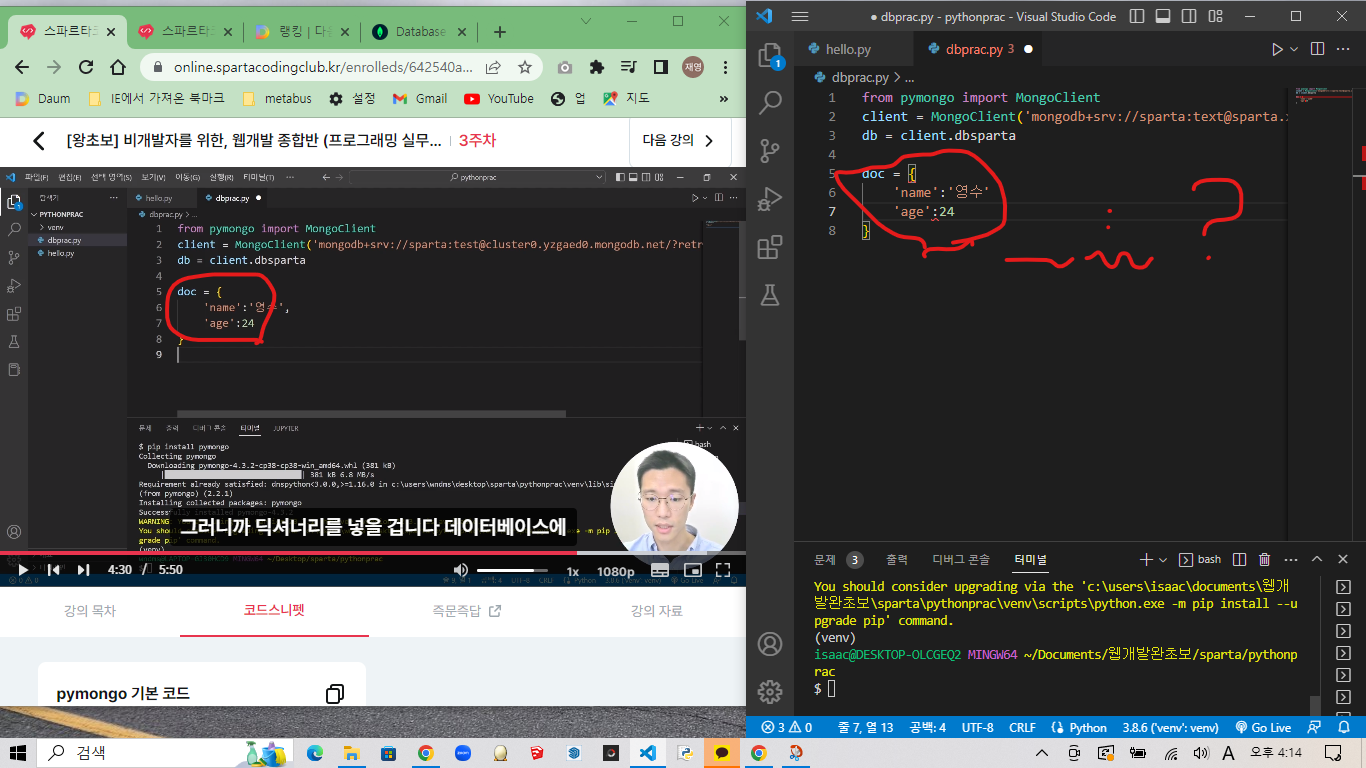The height and width of the screenshot is (768, 1366).
Task: Open the Accounts icon in VS Code
Action: (769, 644)
